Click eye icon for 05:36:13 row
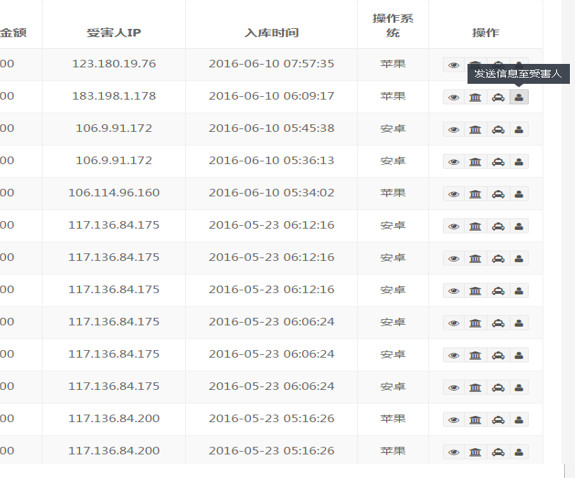 coord(454,162)
